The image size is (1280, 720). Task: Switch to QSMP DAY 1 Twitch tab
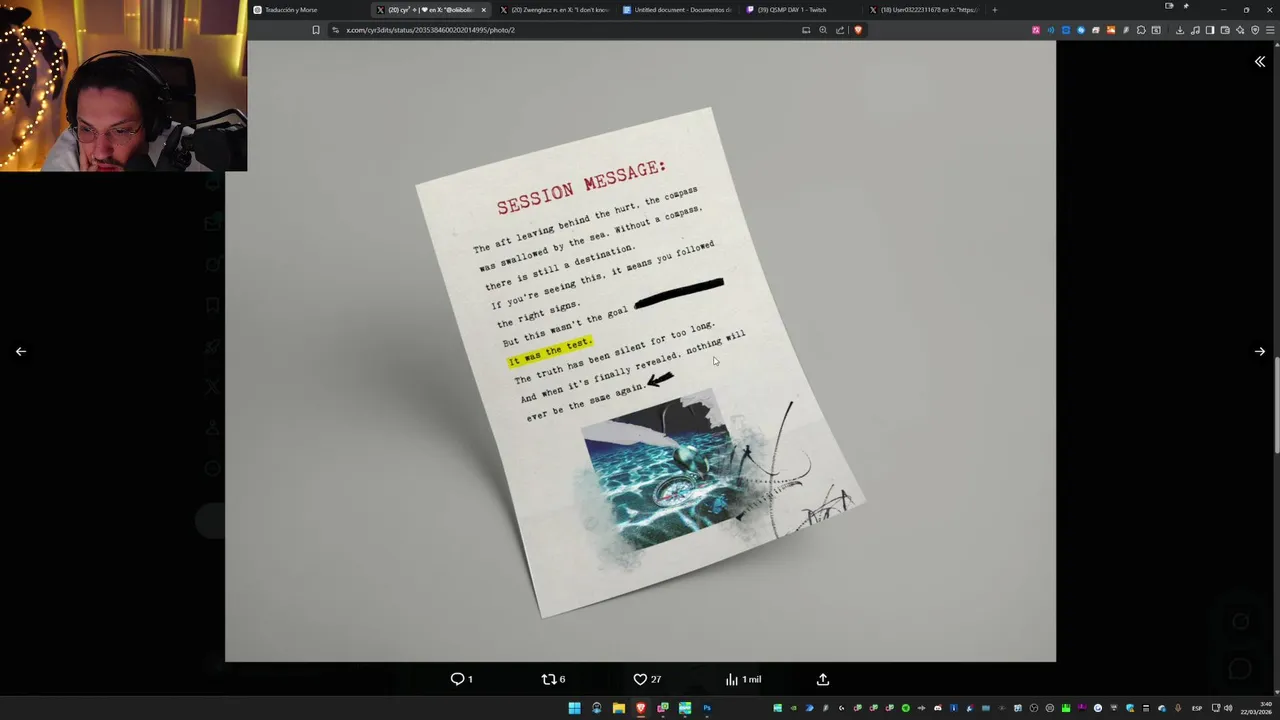800,10
